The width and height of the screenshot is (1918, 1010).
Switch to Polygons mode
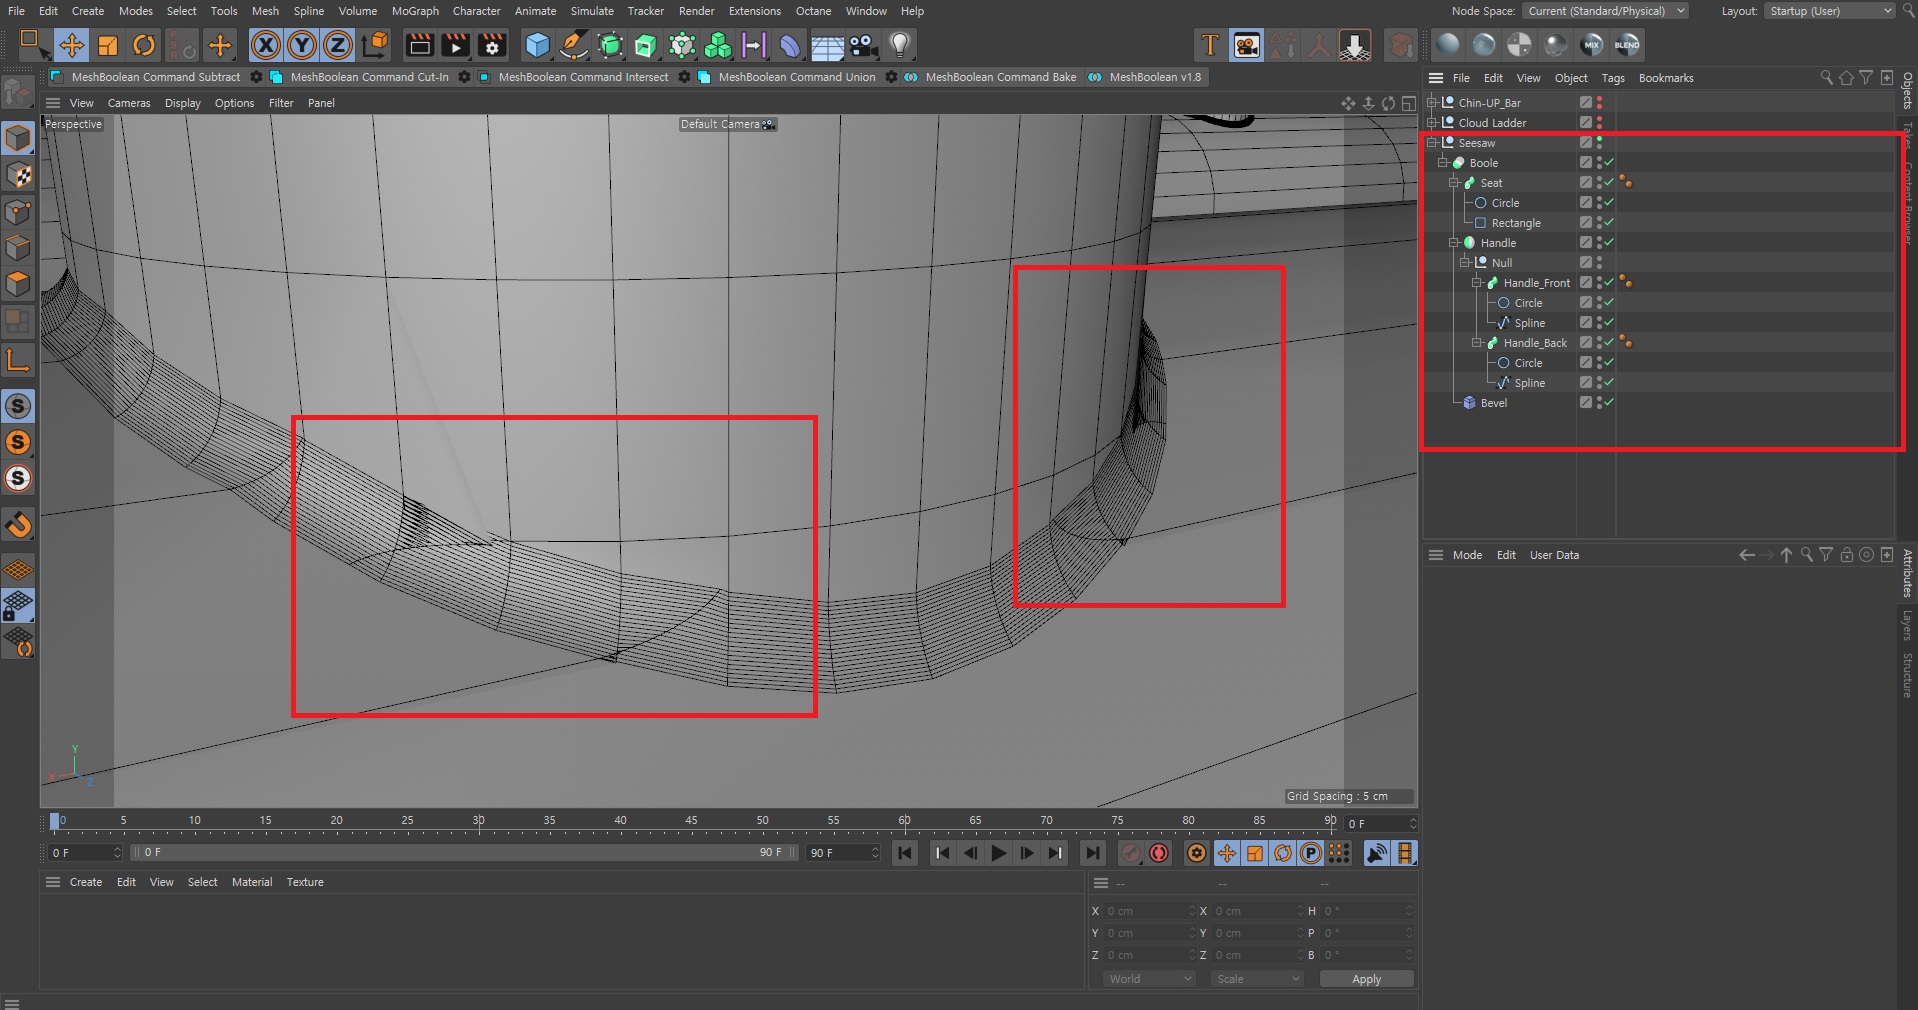click(18, 284)
